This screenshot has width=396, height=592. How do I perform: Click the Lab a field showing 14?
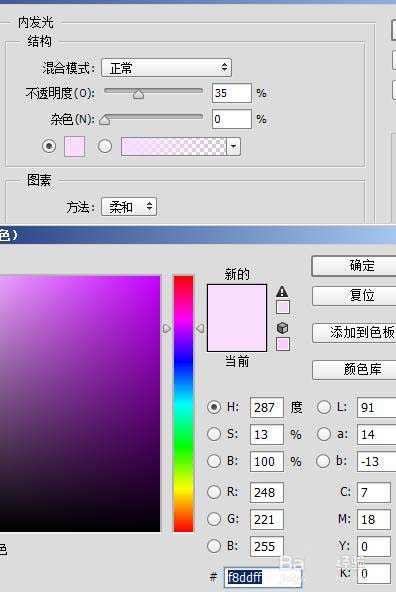(376, 434)
